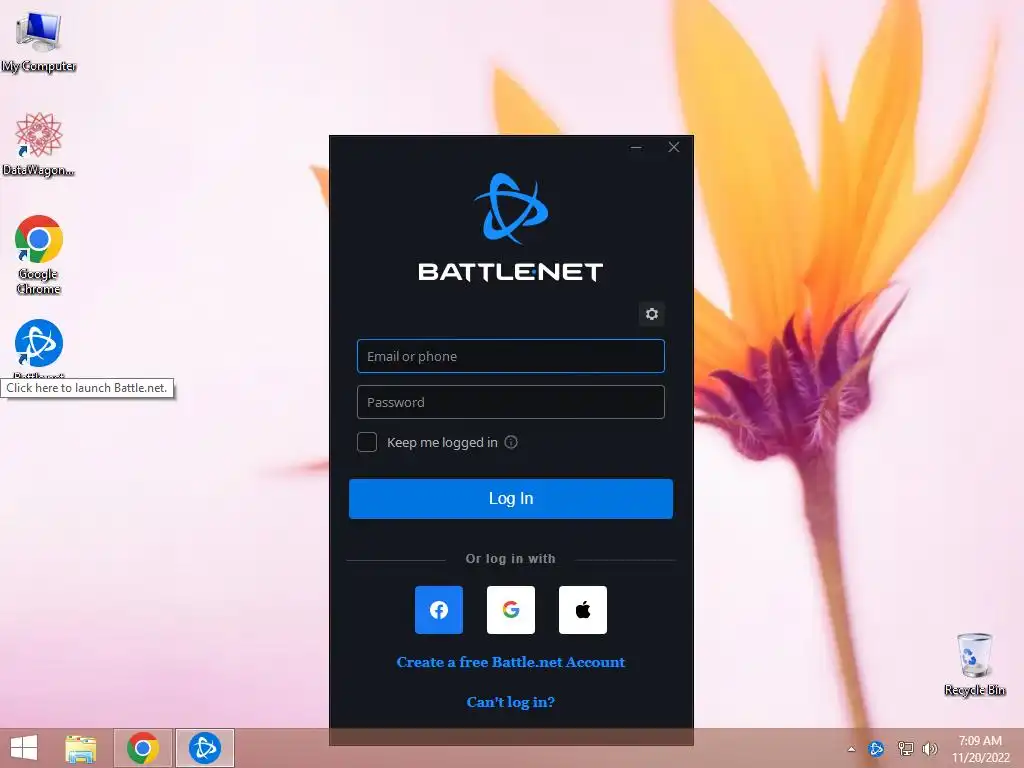Click info icon beside Keep me logged in

click(x=511, y=442)
